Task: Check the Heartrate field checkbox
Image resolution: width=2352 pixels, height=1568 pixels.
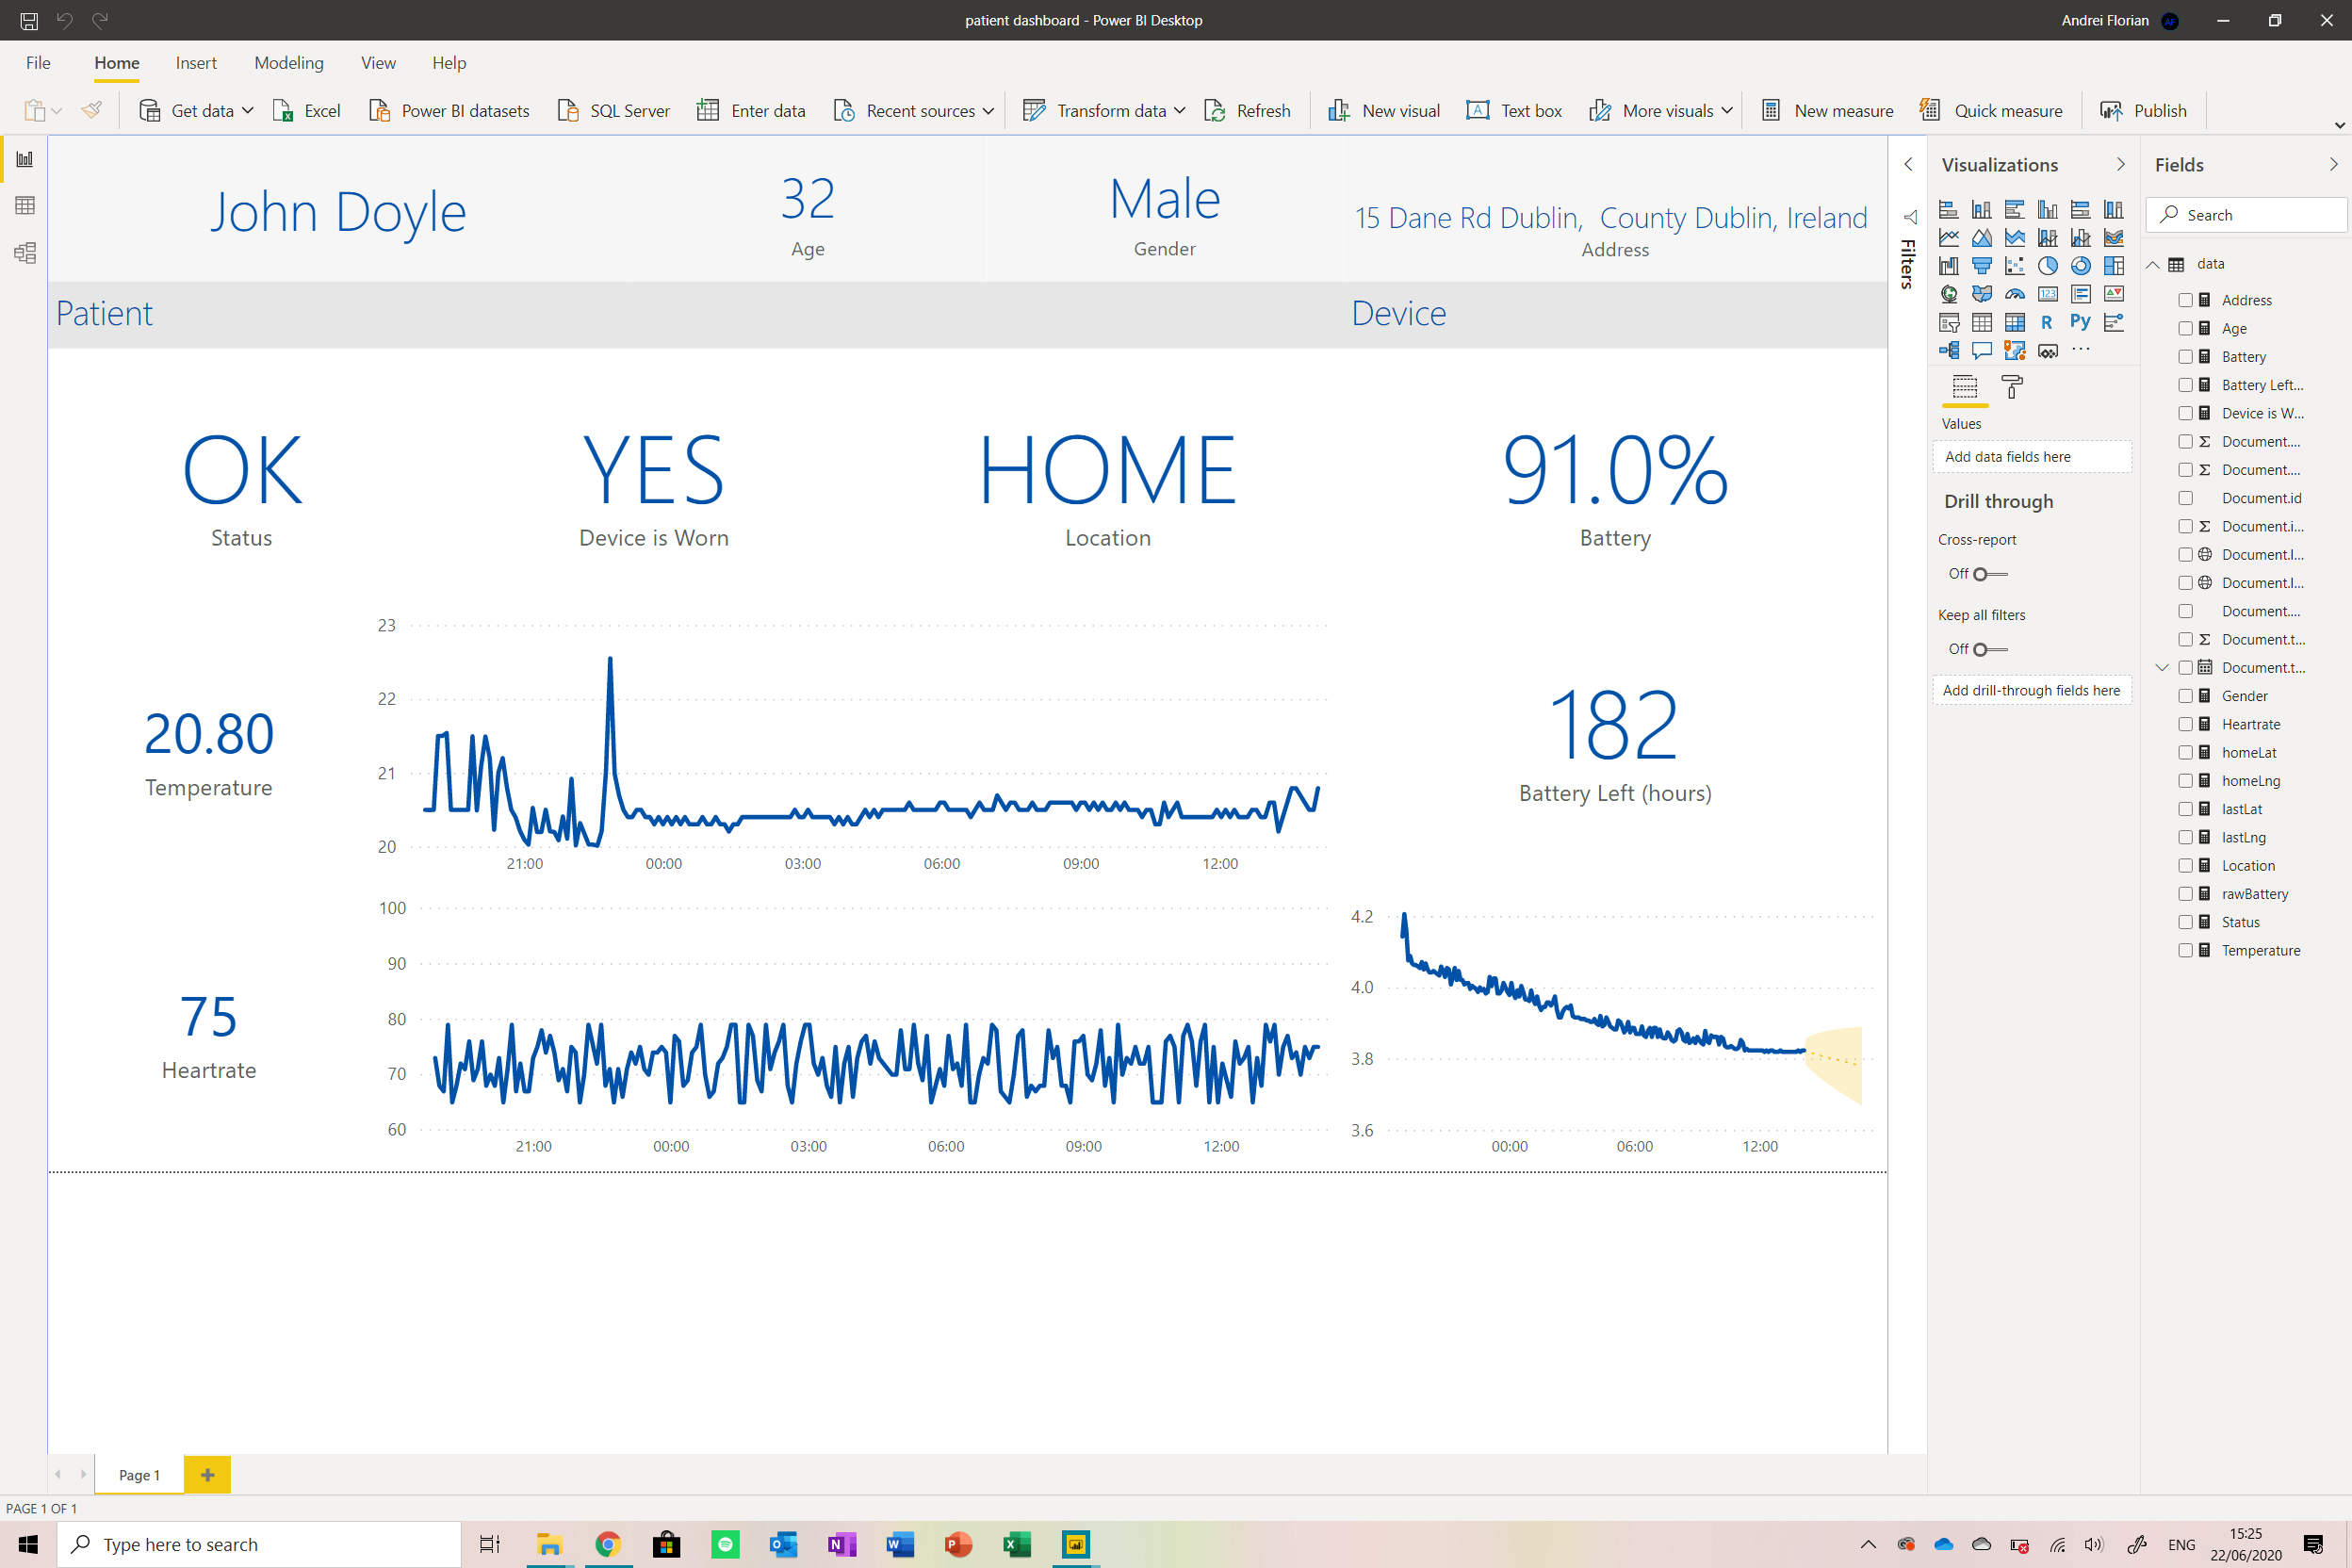Action: tap(2186, 724)
